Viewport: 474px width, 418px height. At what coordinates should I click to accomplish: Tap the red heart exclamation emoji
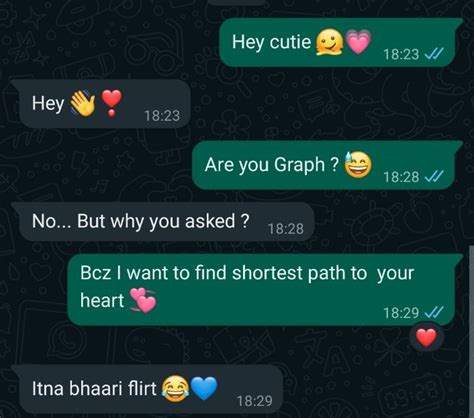(x=112, y=103)
